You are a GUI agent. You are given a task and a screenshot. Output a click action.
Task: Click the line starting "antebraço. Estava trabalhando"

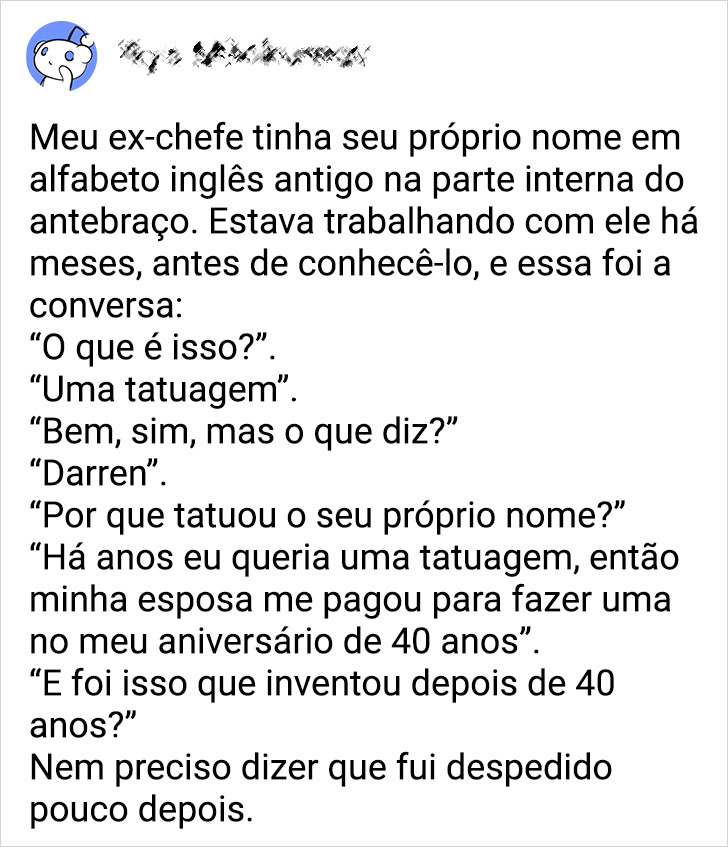point(363,223)
